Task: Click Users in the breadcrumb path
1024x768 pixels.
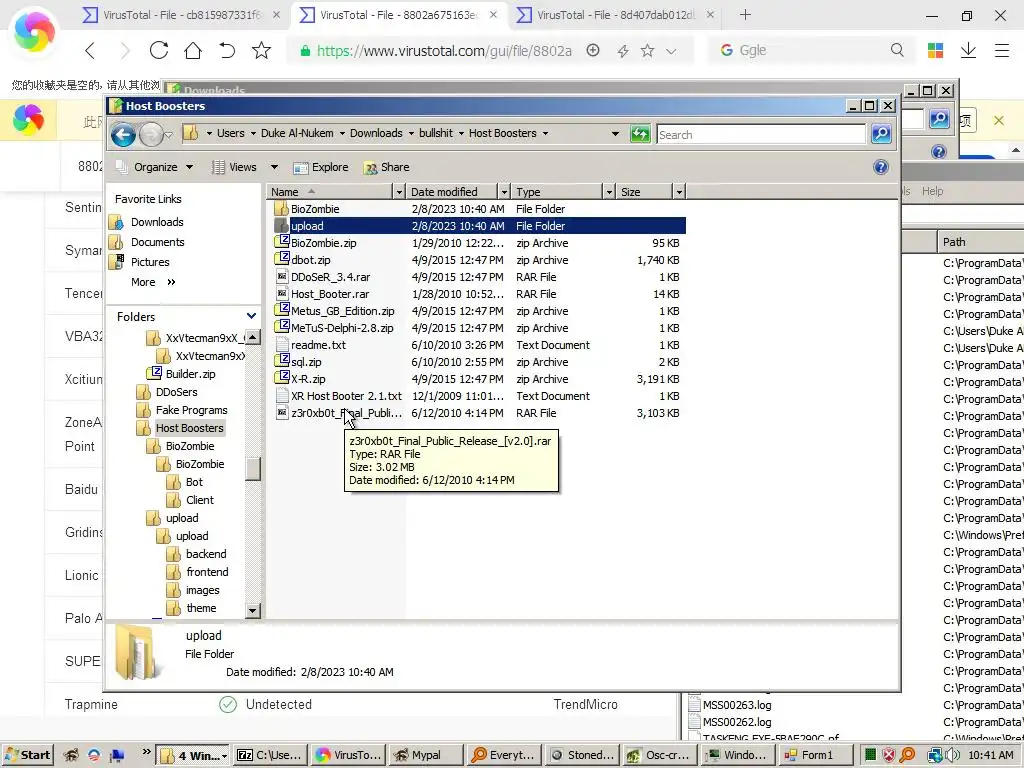Action: click(231, 133)
